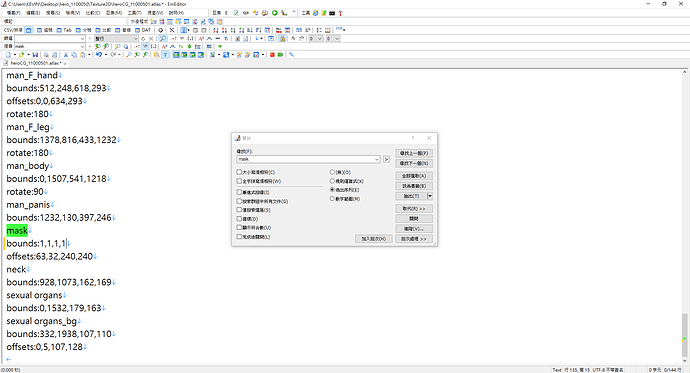The image size is (690, 373).
Task: Enable the incremental search (I) checkbox
Action: coord(239,192)
